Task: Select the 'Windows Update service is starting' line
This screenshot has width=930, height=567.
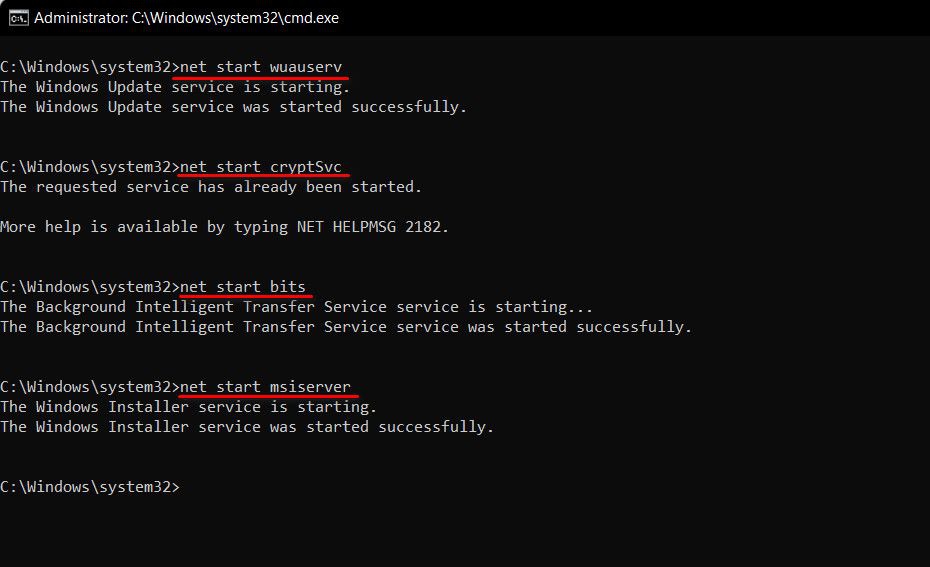Action: click(x=175, y=87)
